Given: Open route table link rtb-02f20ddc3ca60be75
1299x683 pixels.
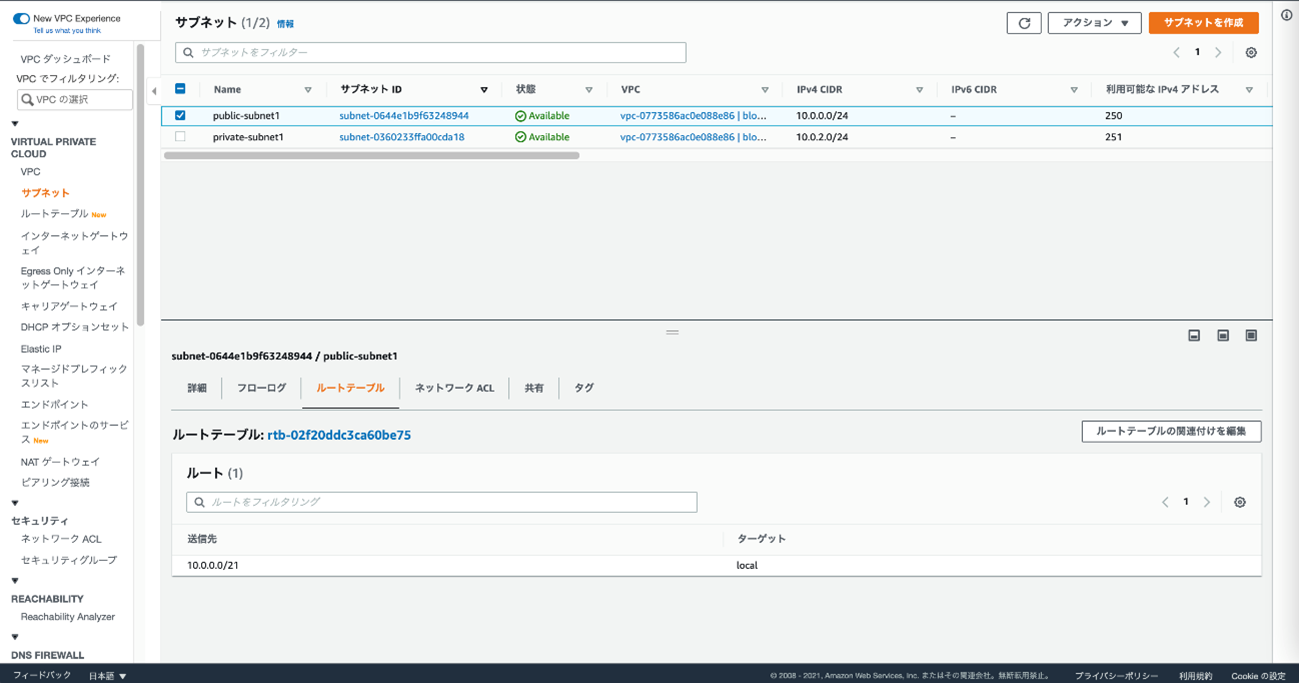Looking at the screenshot, I should 339,435.
